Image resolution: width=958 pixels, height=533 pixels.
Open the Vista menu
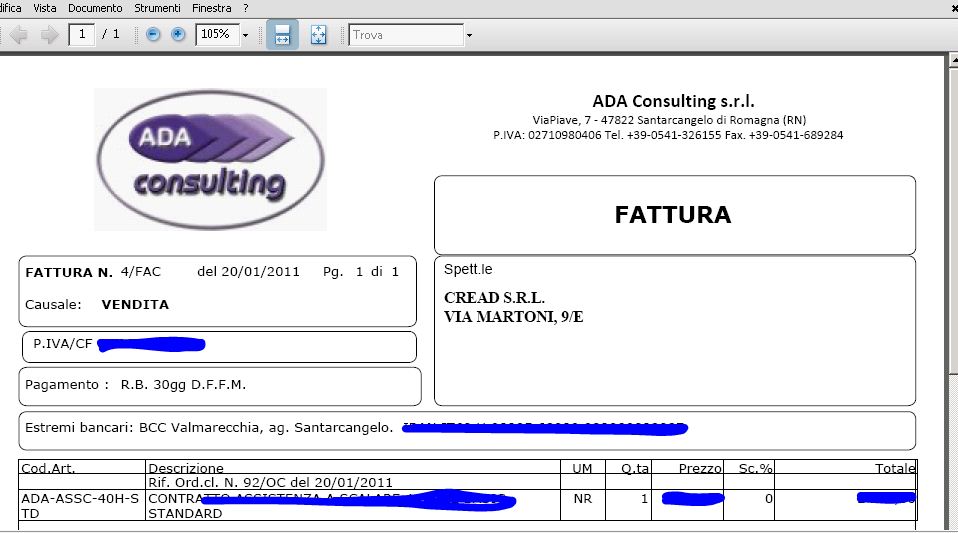45,9
